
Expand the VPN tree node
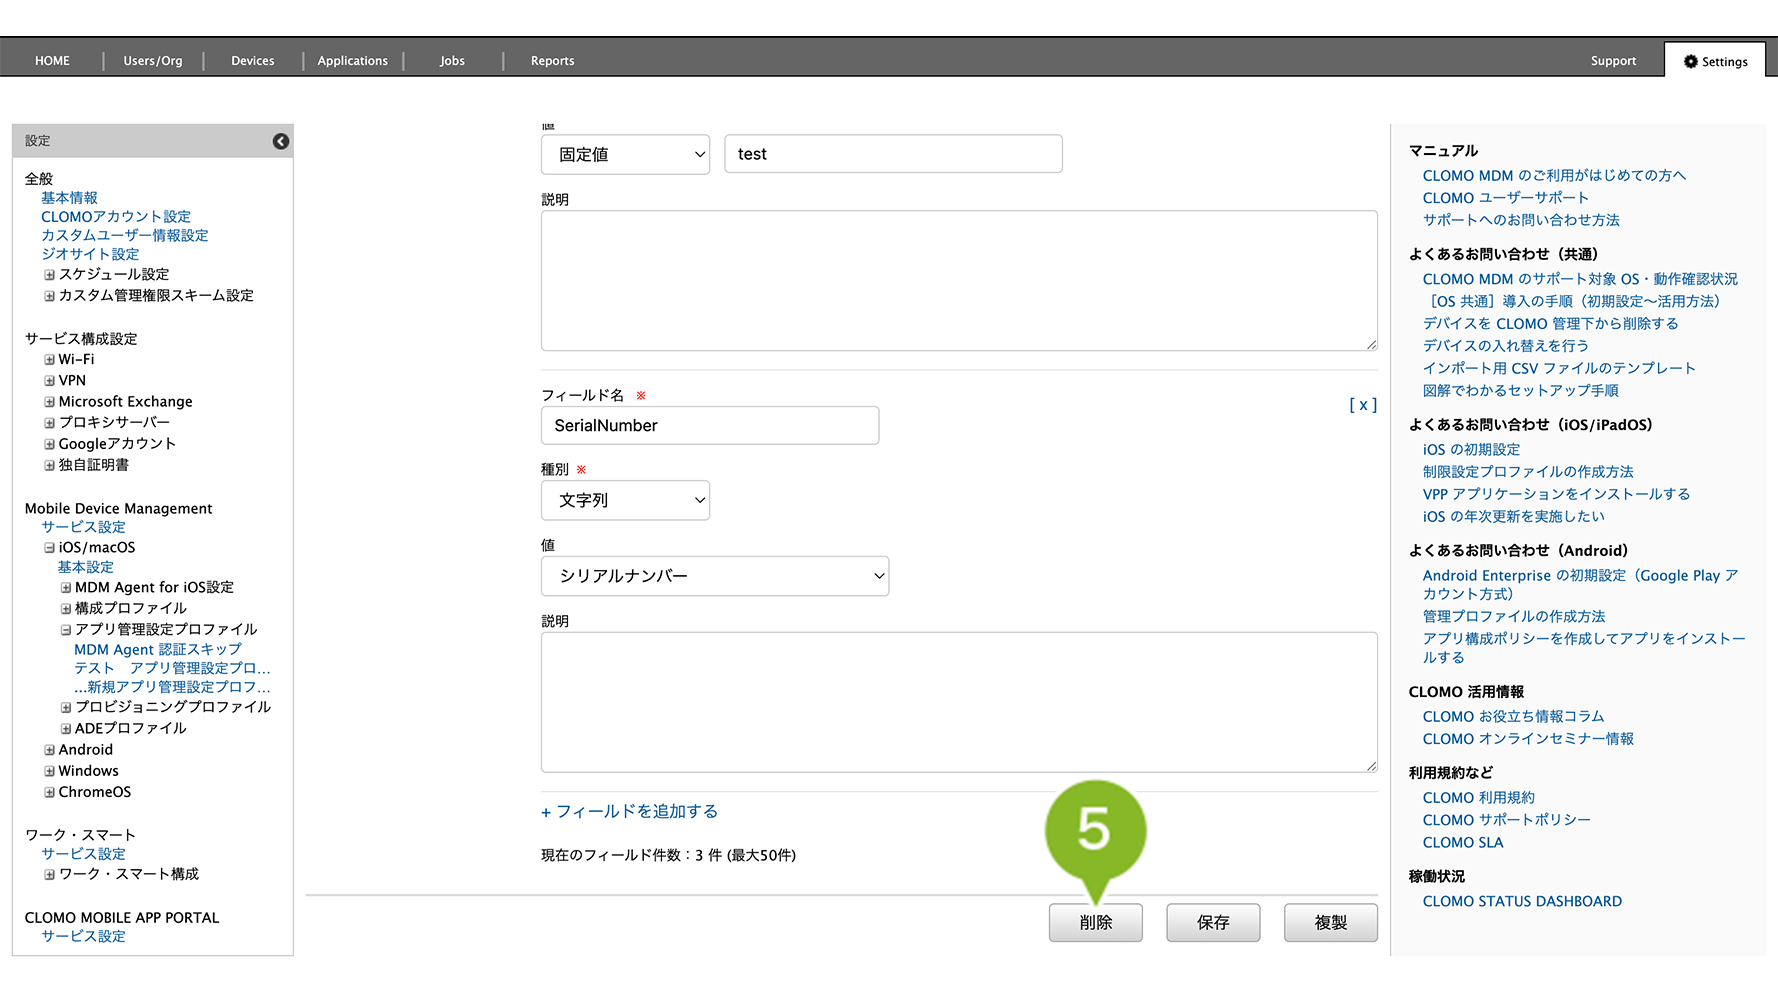click(49, 381)
